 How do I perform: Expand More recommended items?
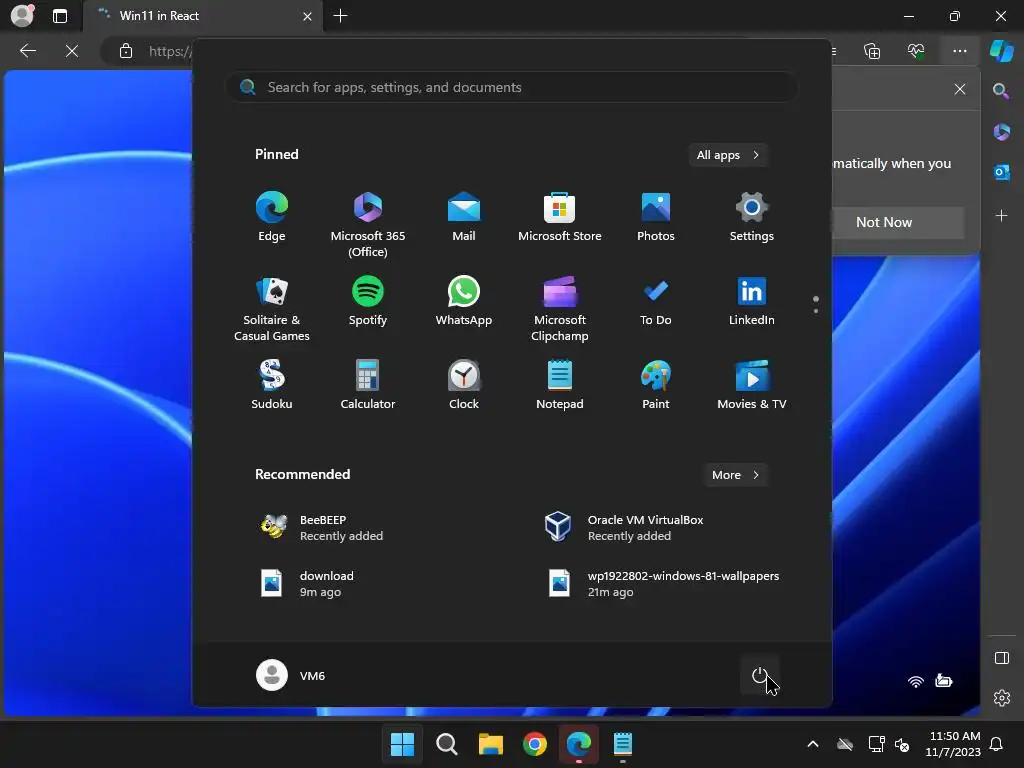pyautogui.click(x=735, y=475)
